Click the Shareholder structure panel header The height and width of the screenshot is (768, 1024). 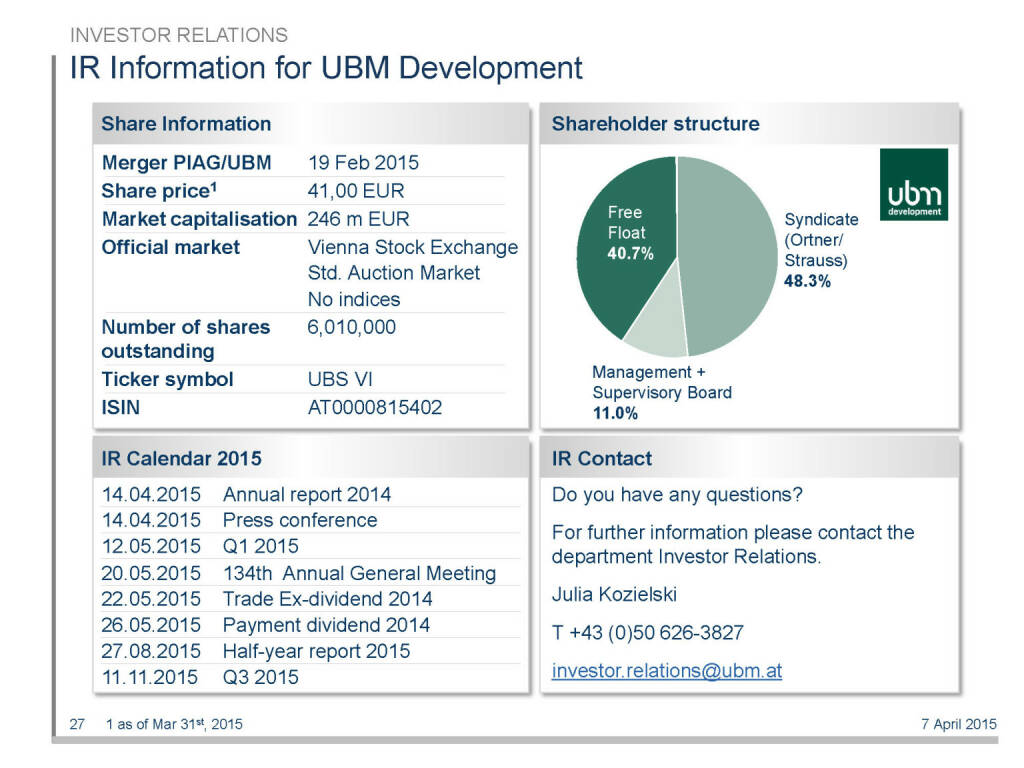[655, 124]
